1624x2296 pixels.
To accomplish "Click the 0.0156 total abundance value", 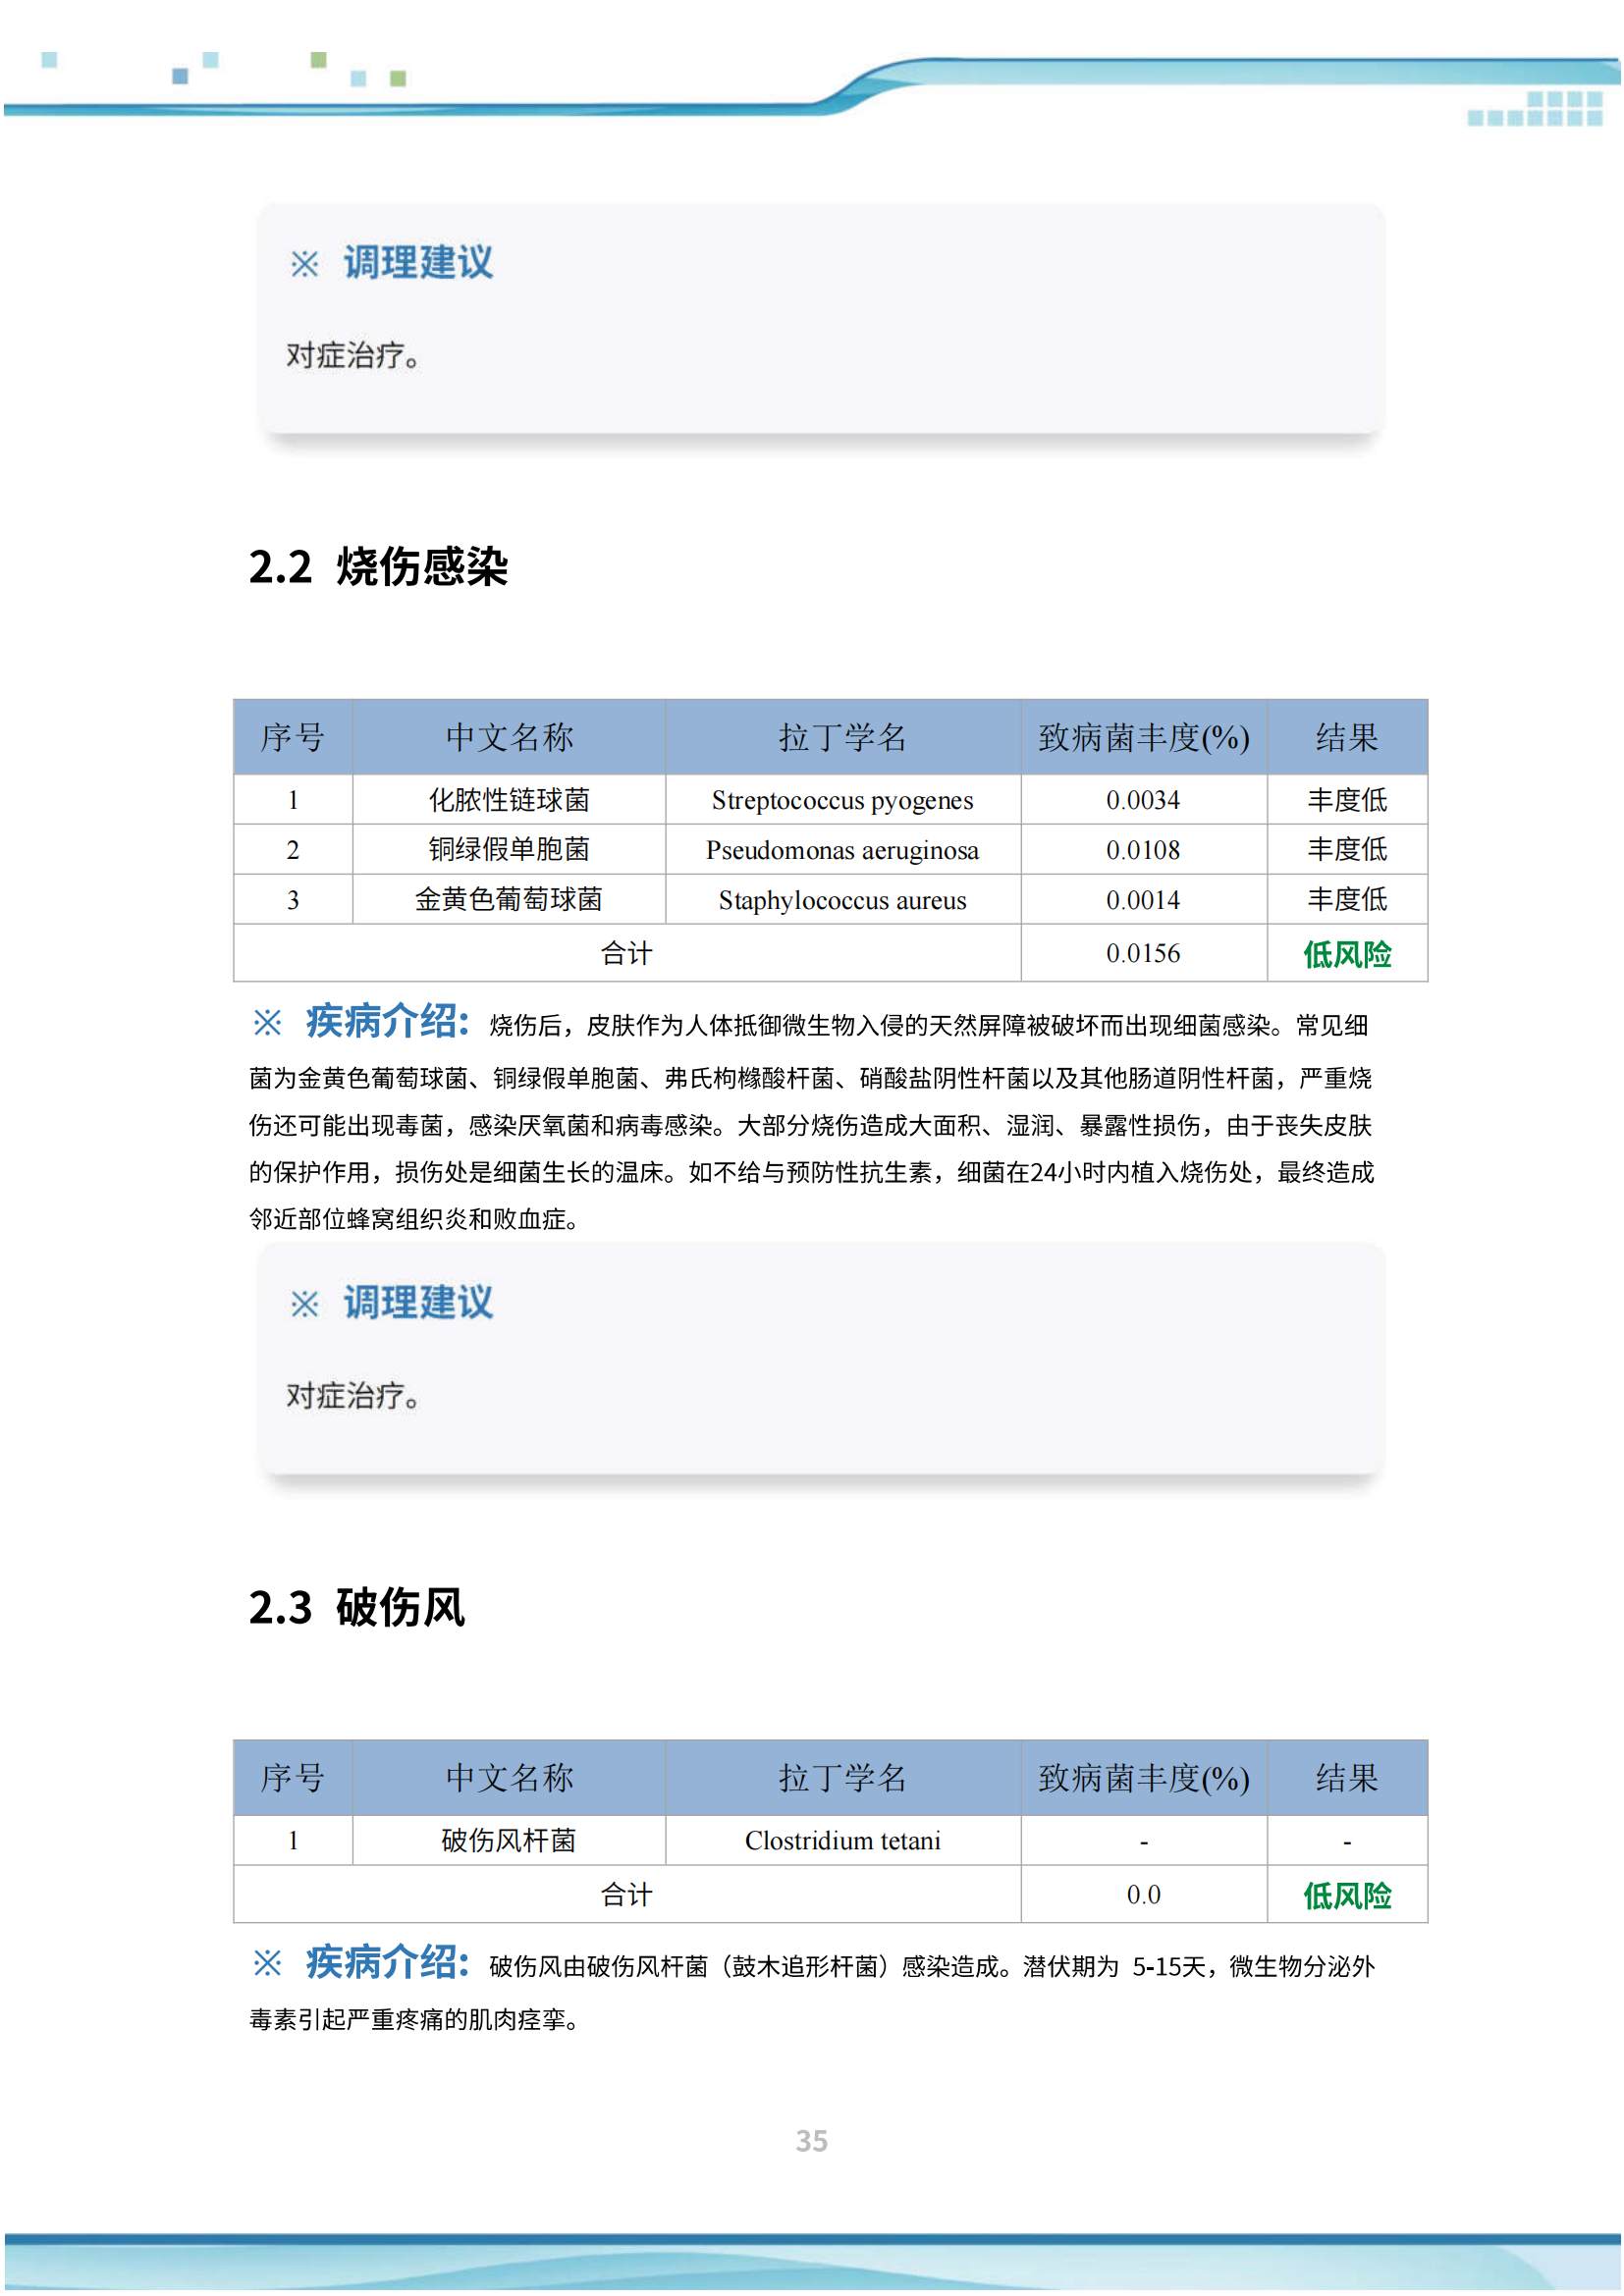I will pos(1143,955).
